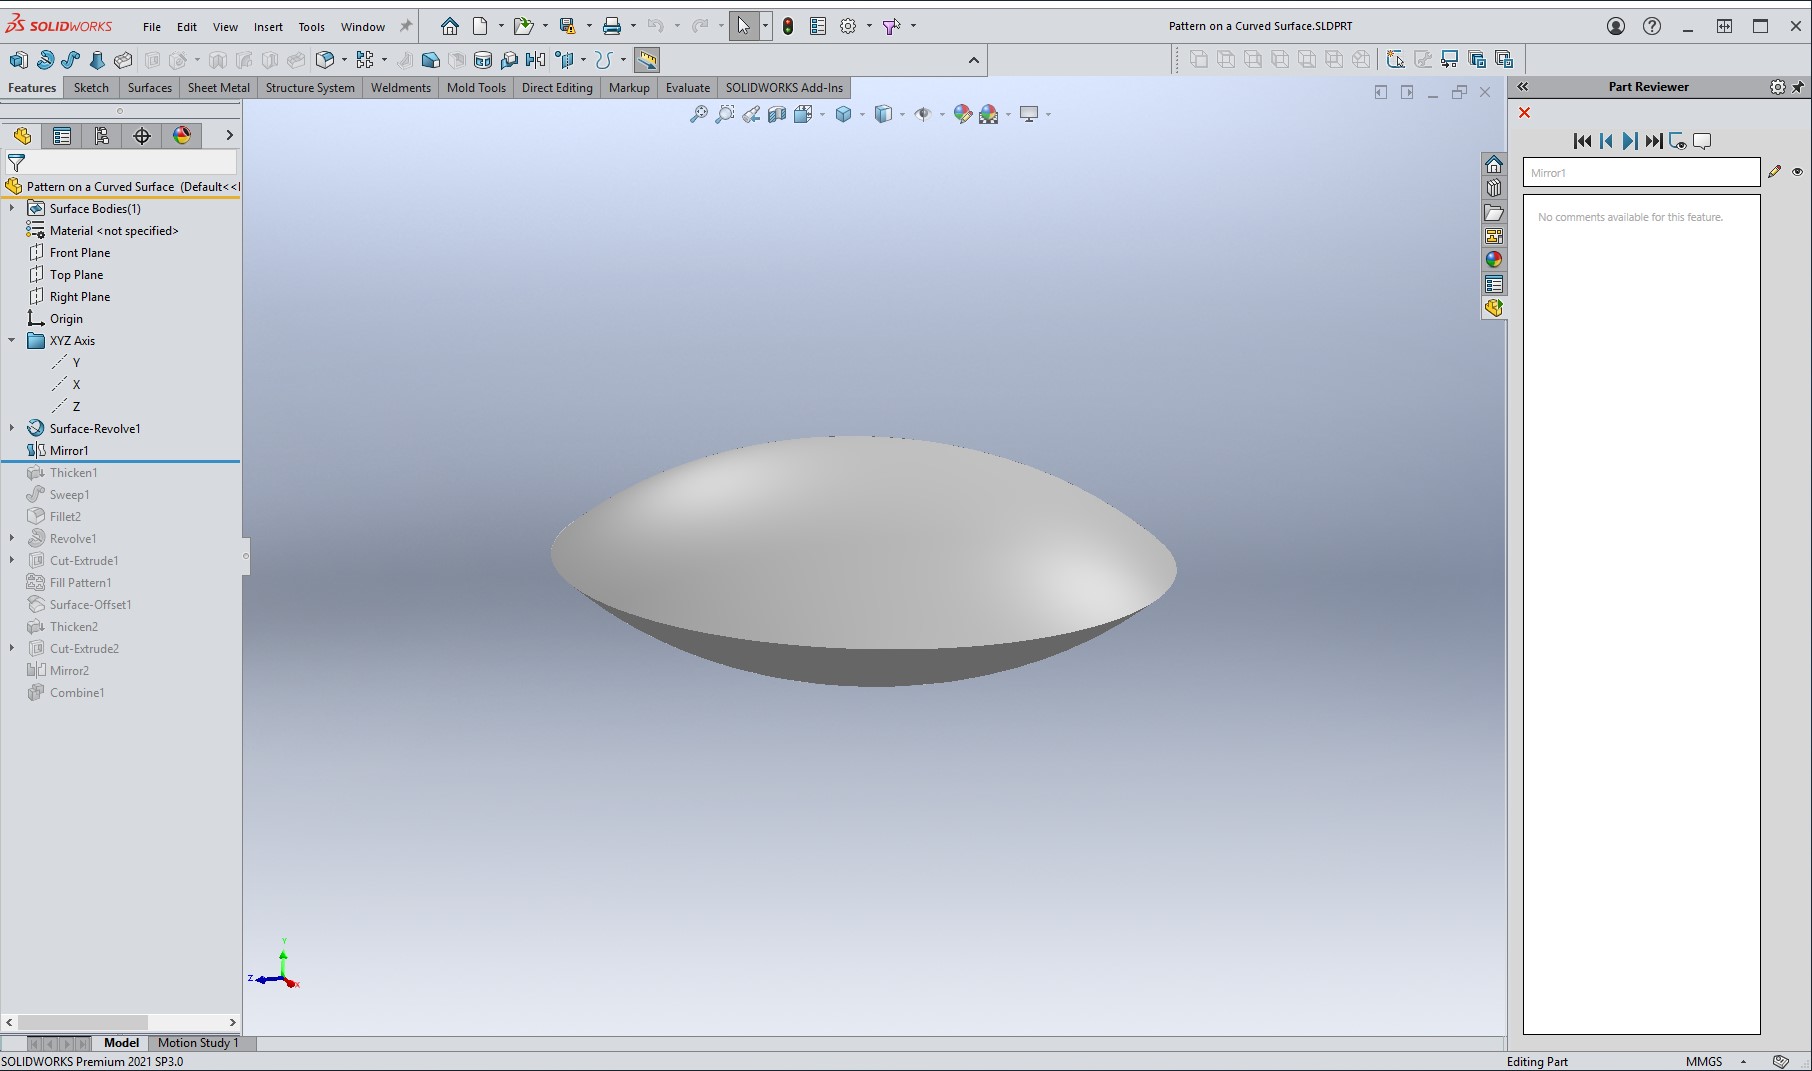Switch to the PropertyManager tab icon
This screenshot has height=1071, width=1812.
tap(62, 136)
